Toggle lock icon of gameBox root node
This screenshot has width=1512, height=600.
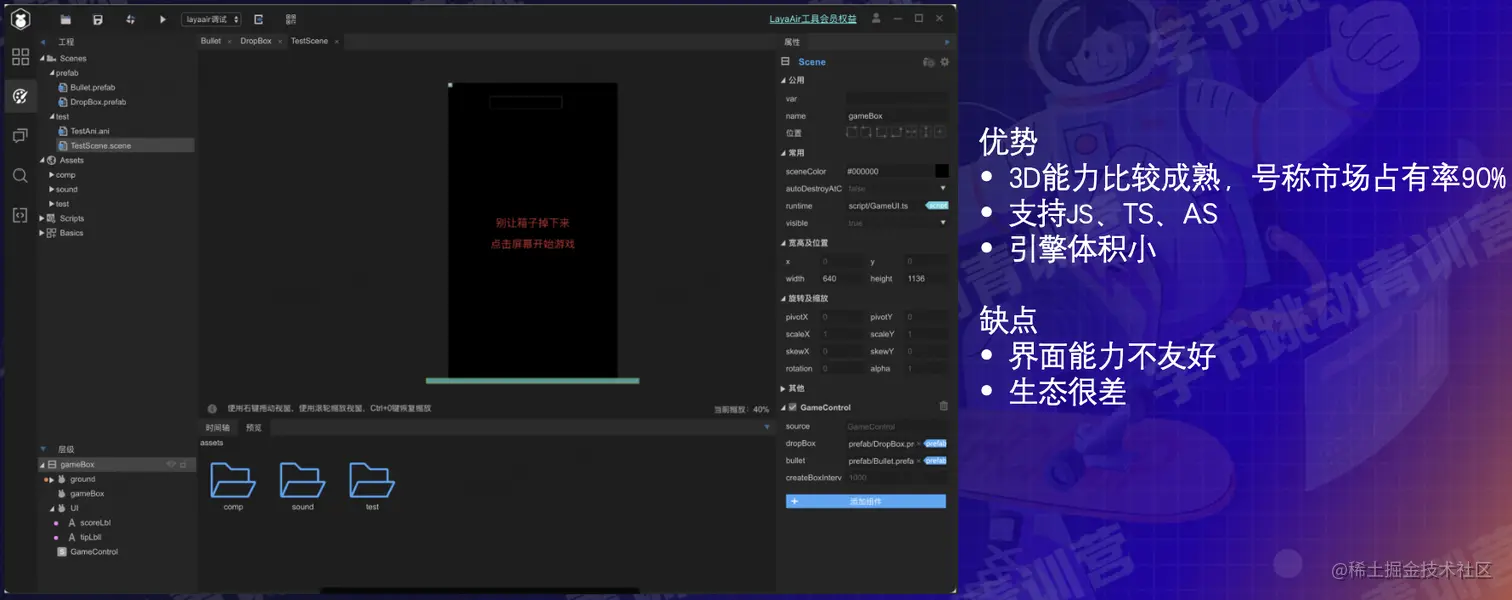183,464
